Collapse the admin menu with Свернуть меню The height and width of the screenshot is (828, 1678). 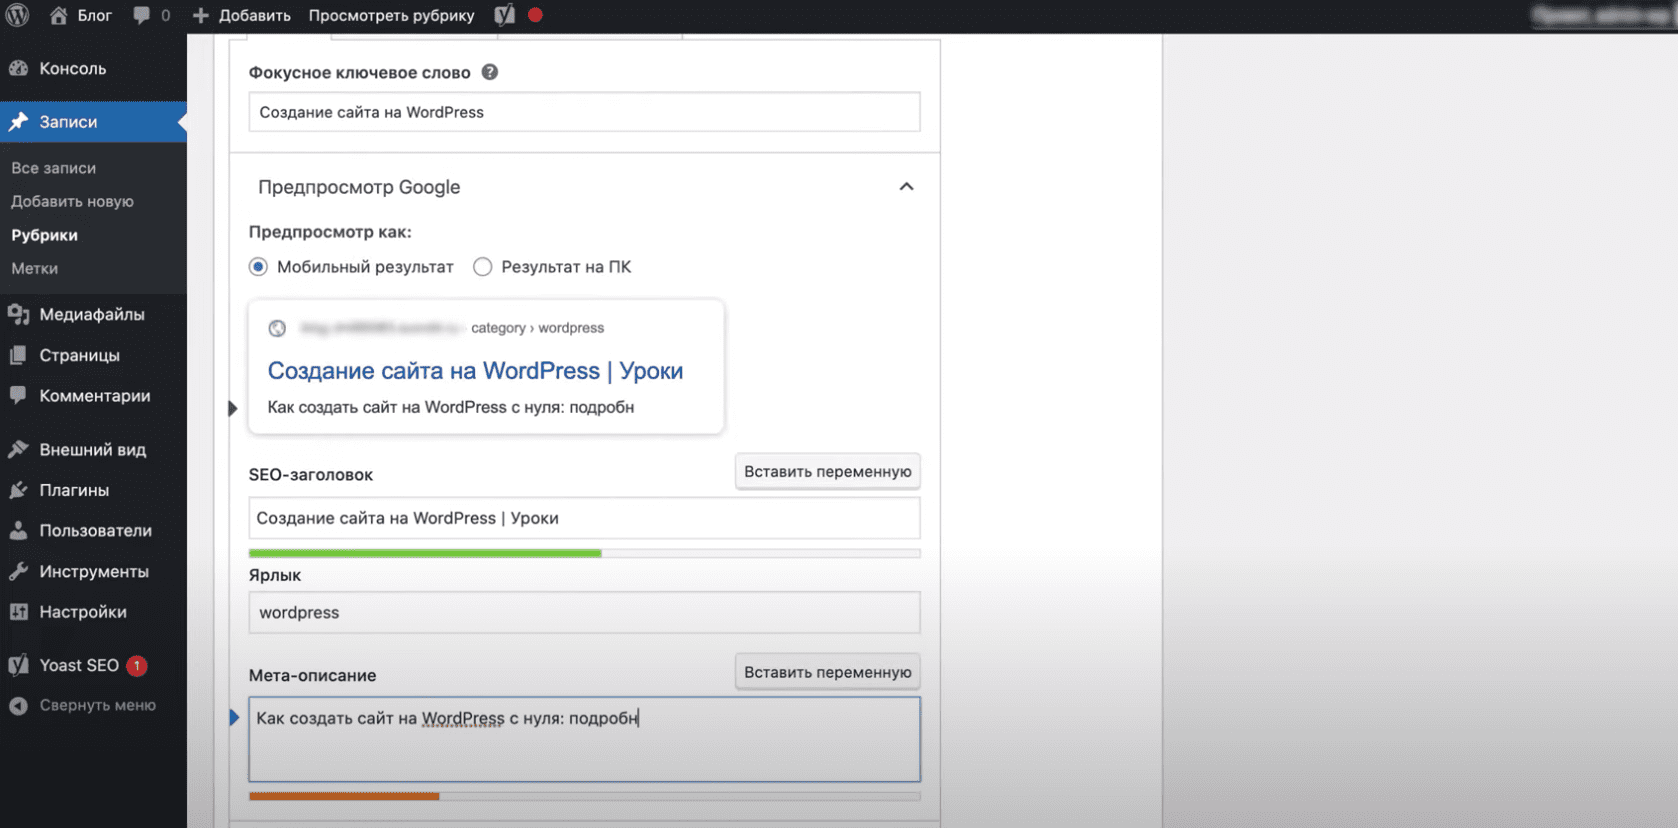pos(97,705)
